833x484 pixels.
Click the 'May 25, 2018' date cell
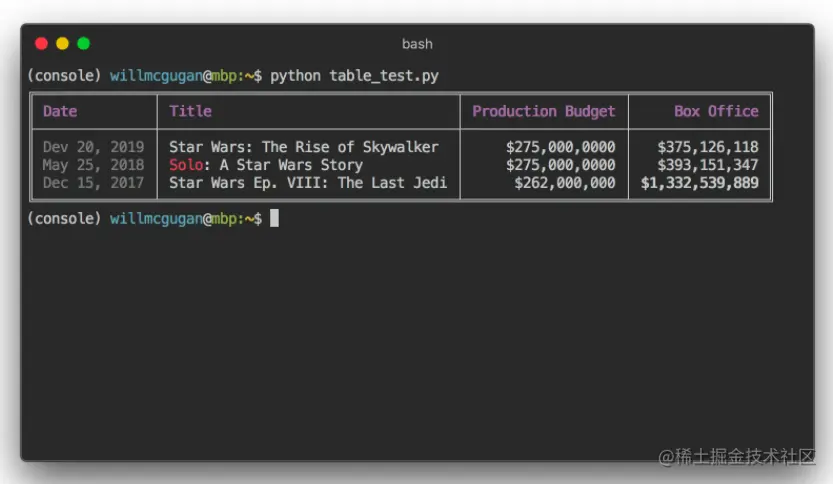pyautogui.click(x=94, y=165)
